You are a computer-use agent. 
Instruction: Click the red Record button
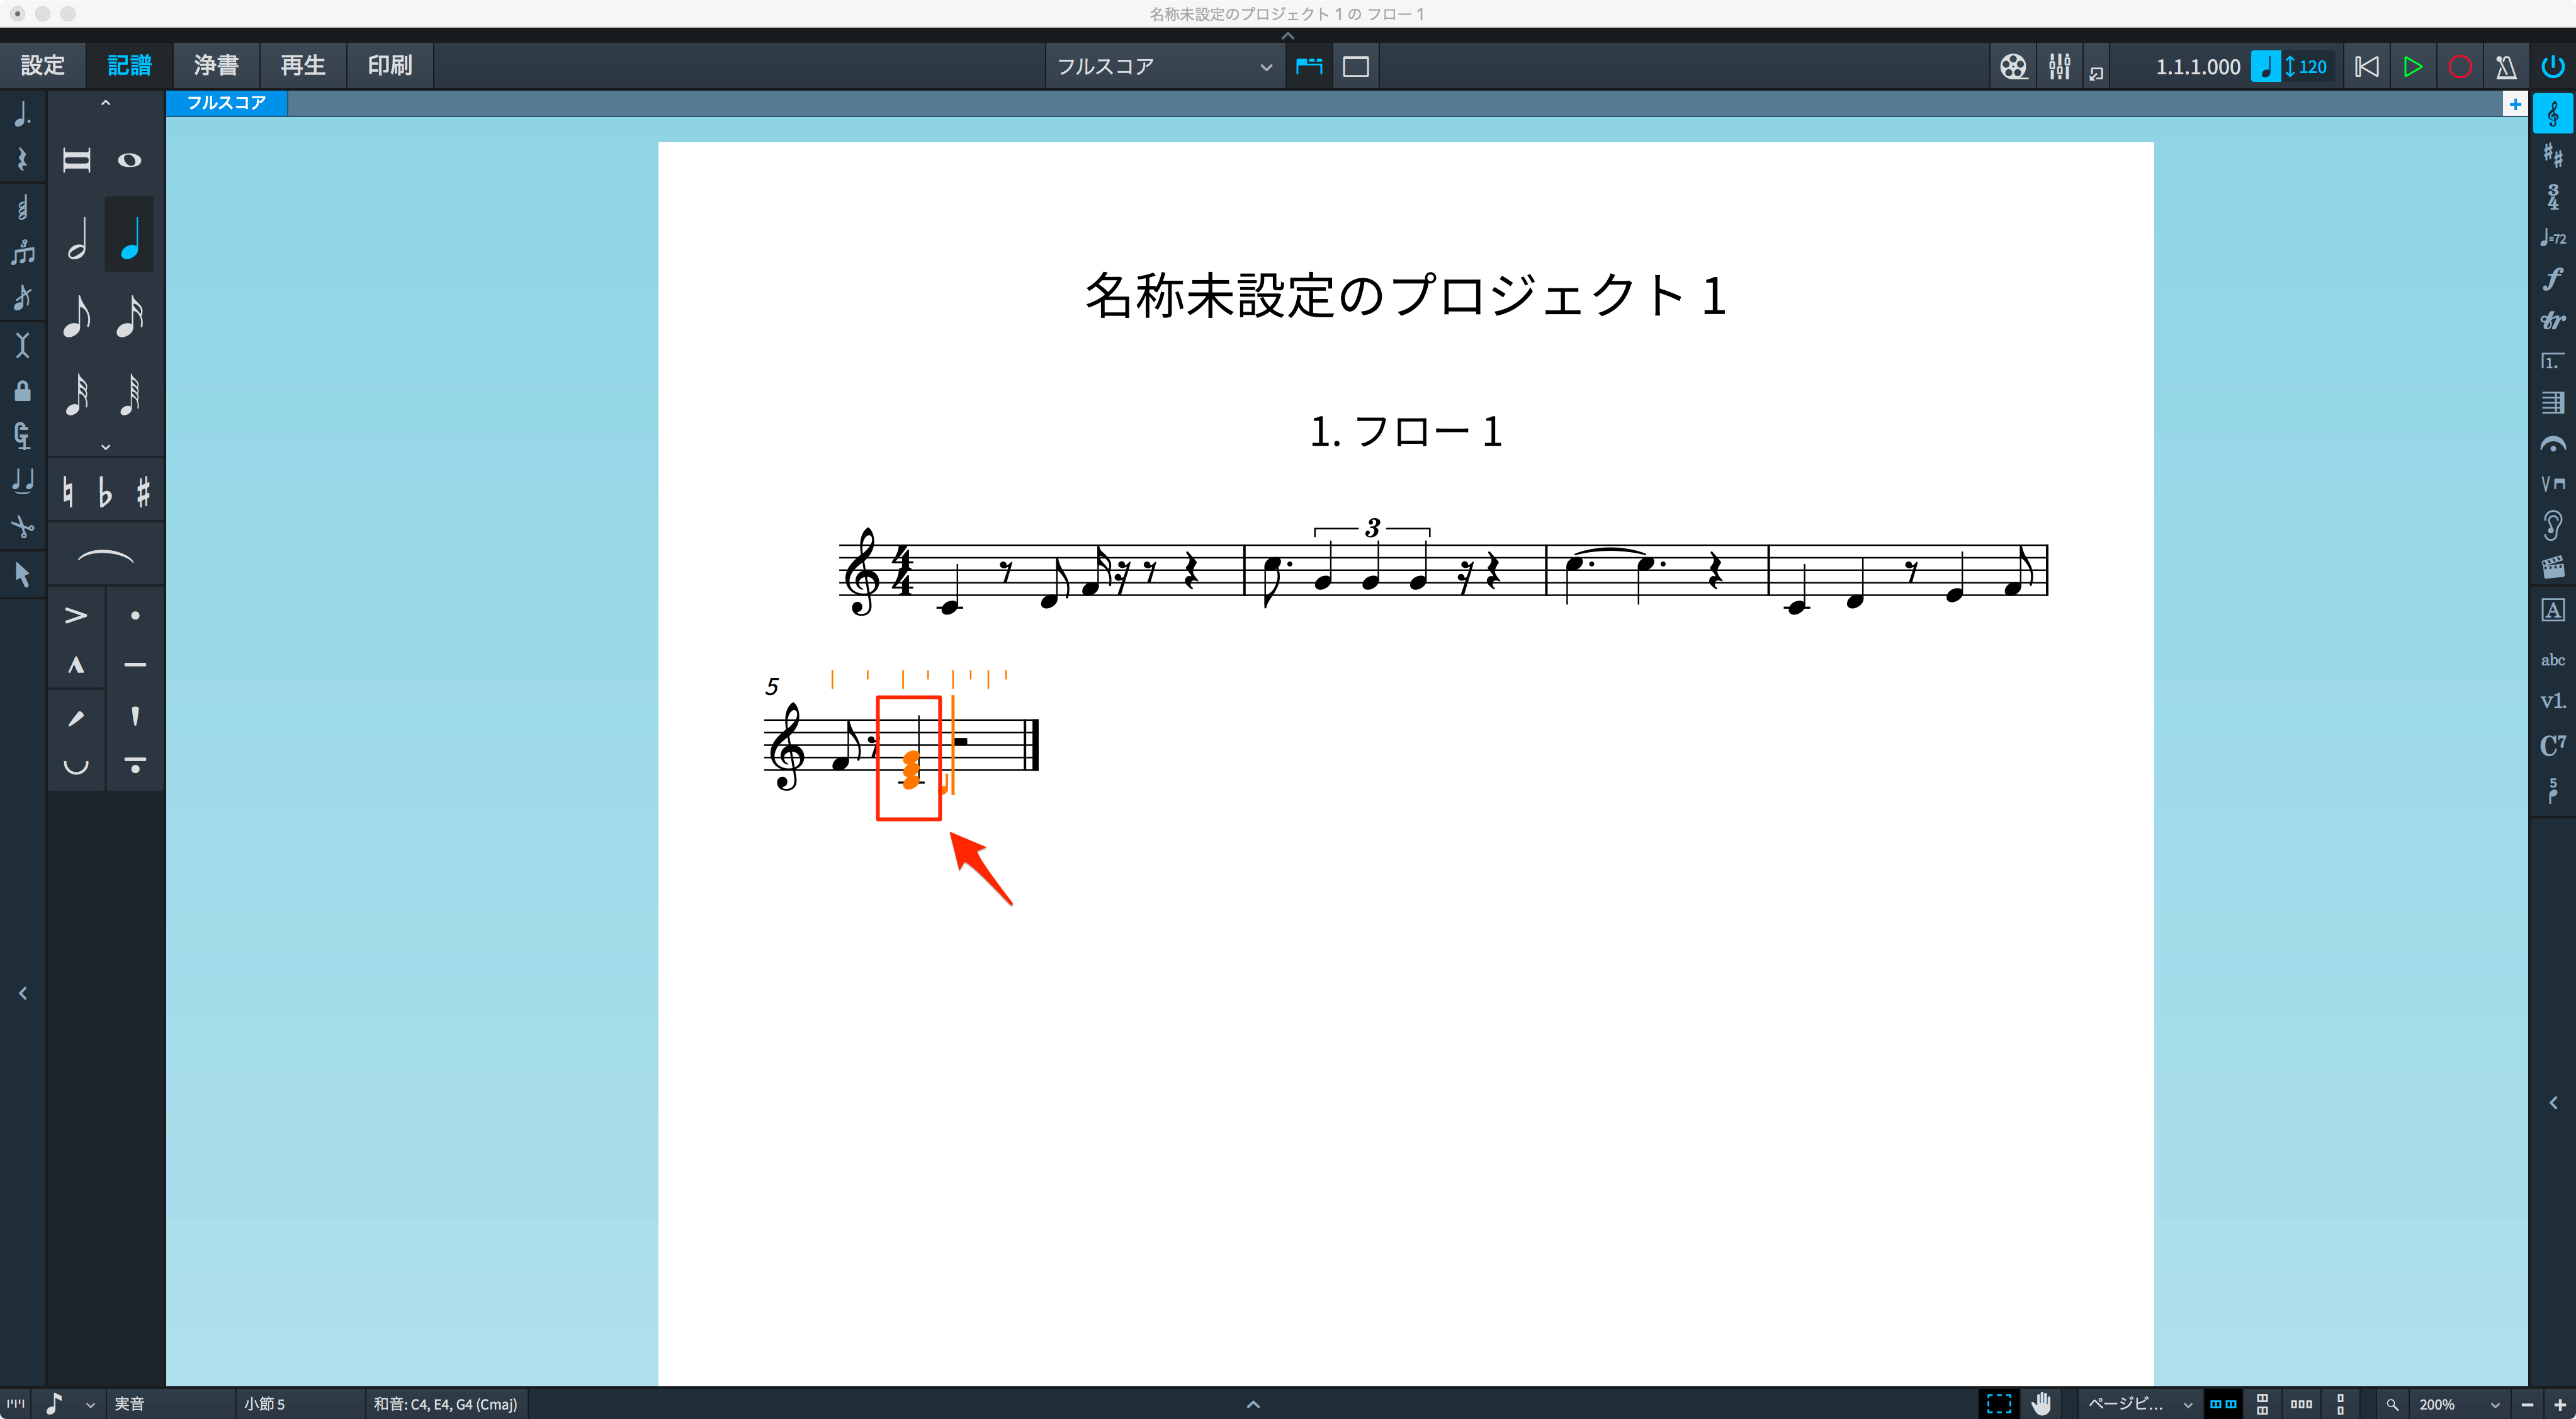coord(2460,67)
